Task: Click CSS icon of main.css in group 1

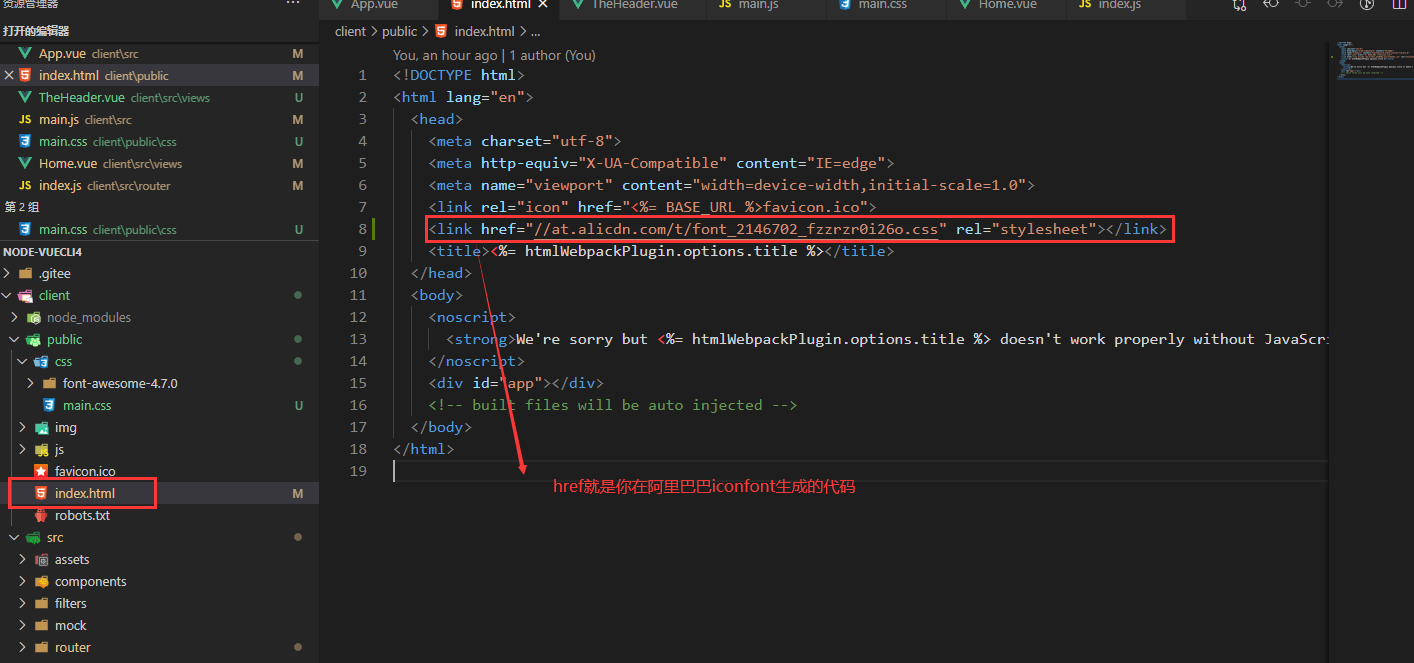Action: [25, 141]
